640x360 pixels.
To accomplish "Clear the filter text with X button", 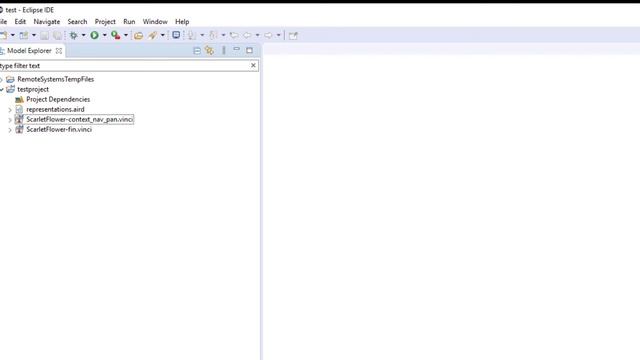I will pyautogui.click(x=253, y=65).
